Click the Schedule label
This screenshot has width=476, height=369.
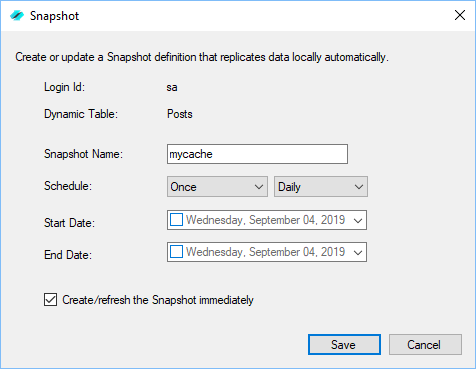68,186
